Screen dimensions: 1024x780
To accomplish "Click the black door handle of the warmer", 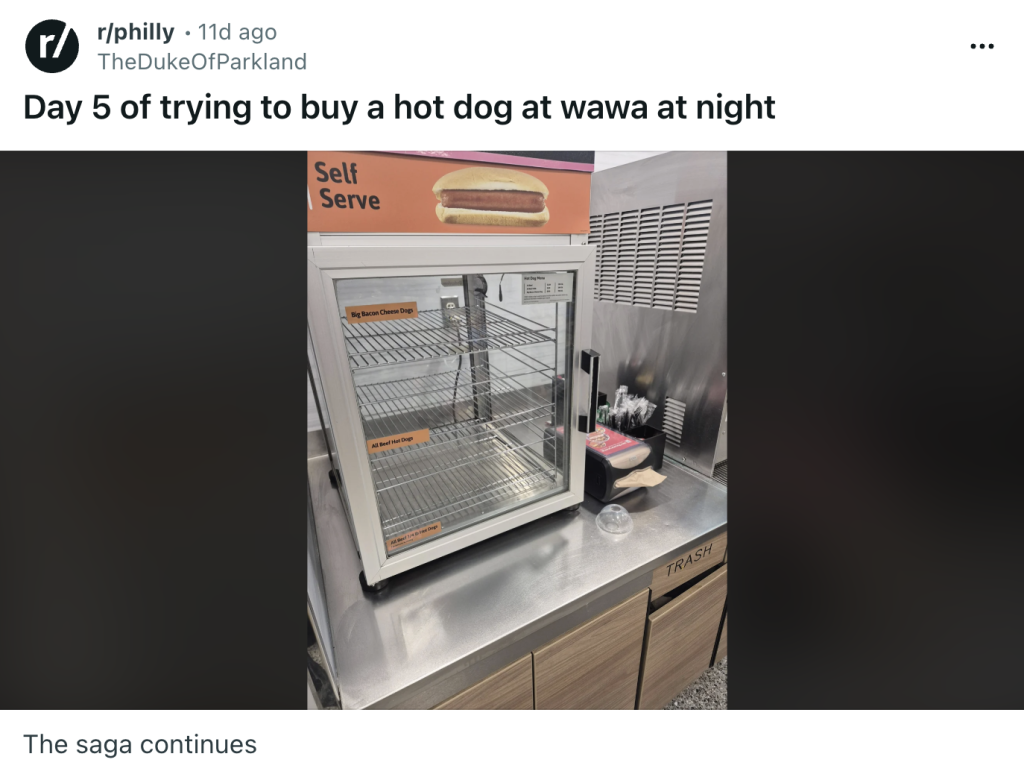I will coord(588,391).
